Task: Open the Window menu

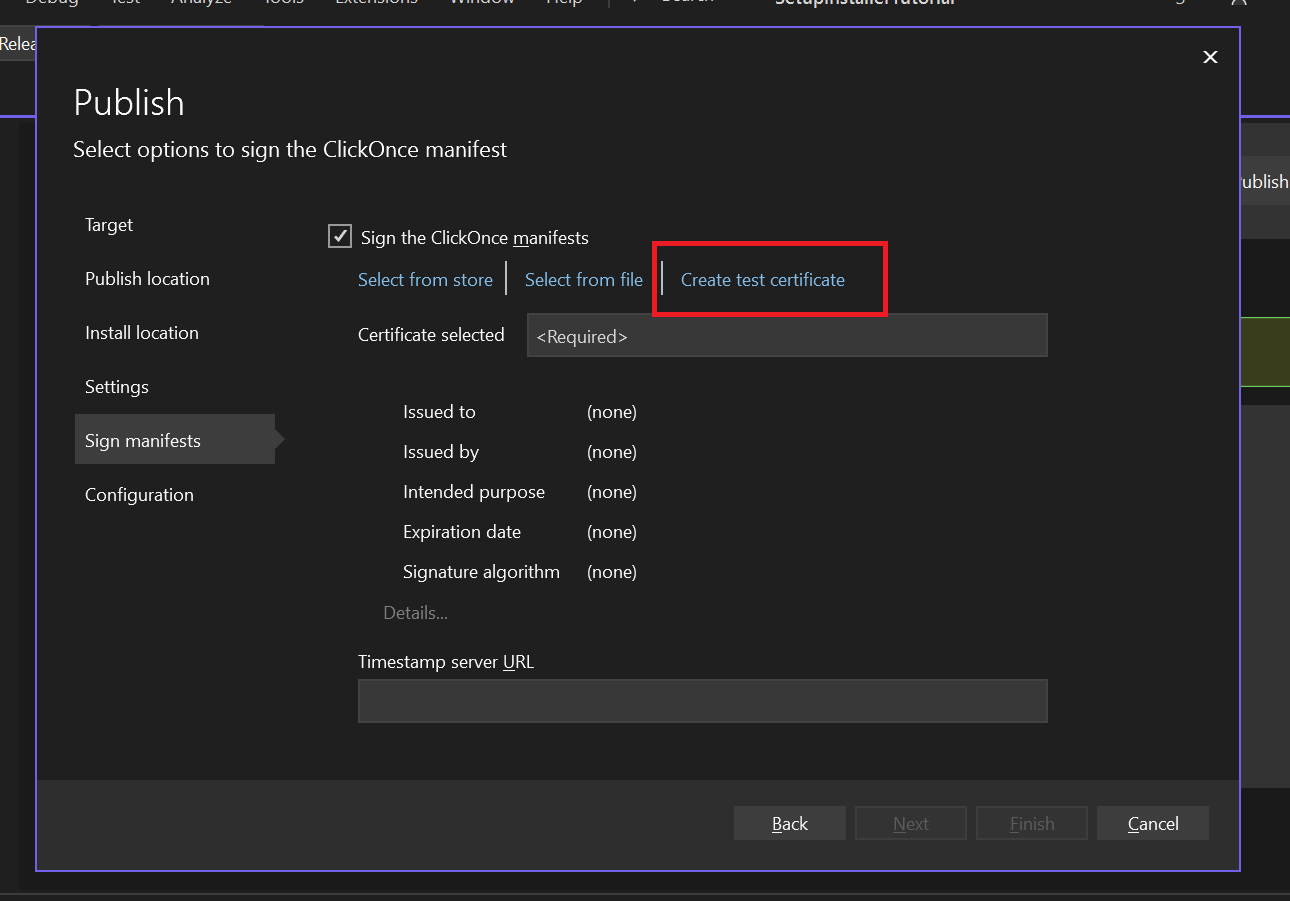Action: coord(481,3)
